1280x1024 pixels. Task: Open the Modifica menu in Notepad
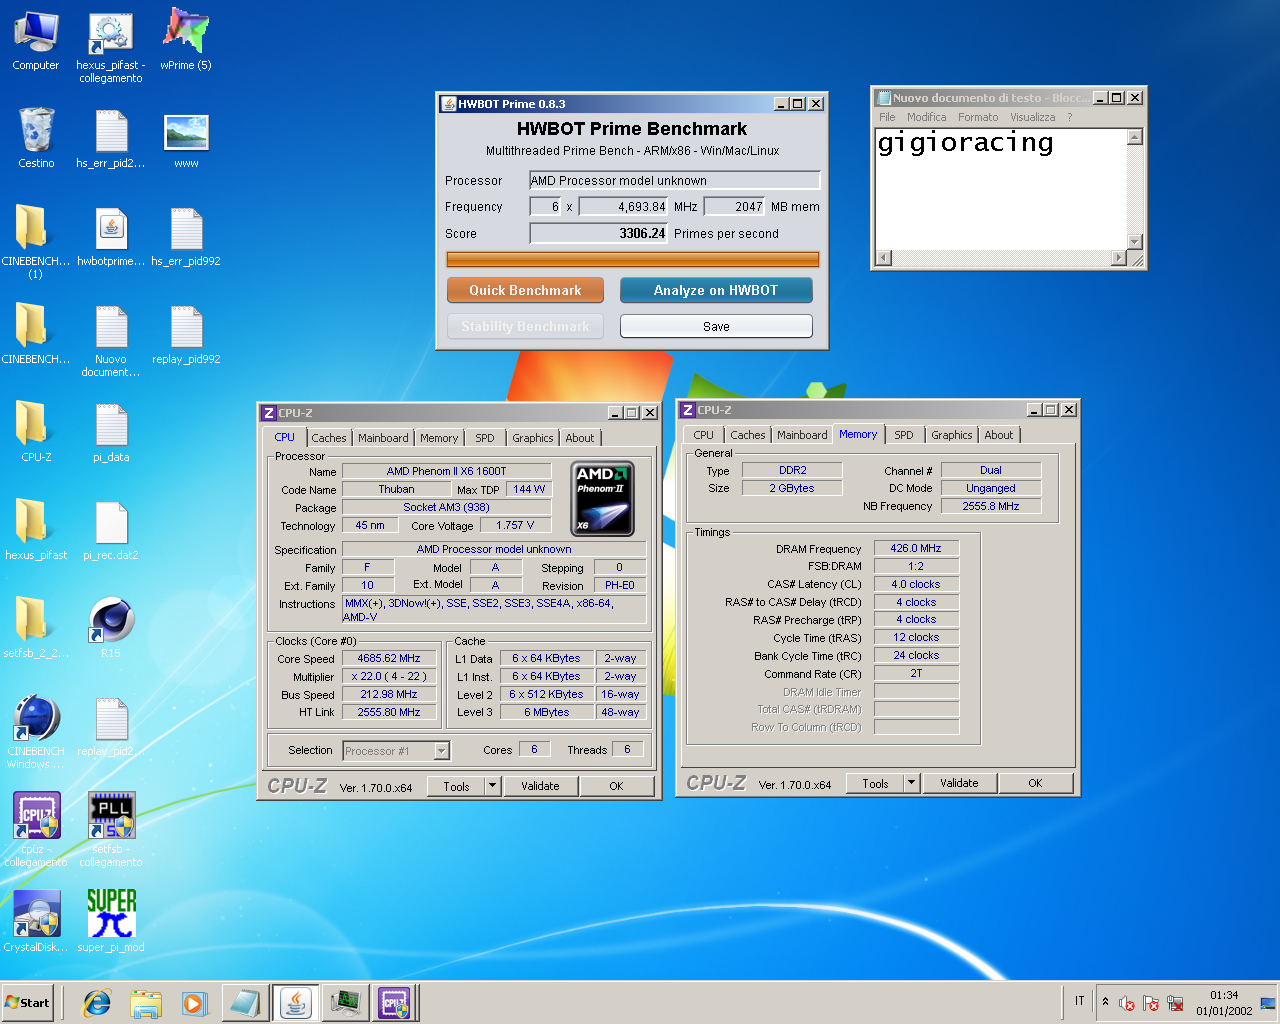926,117
